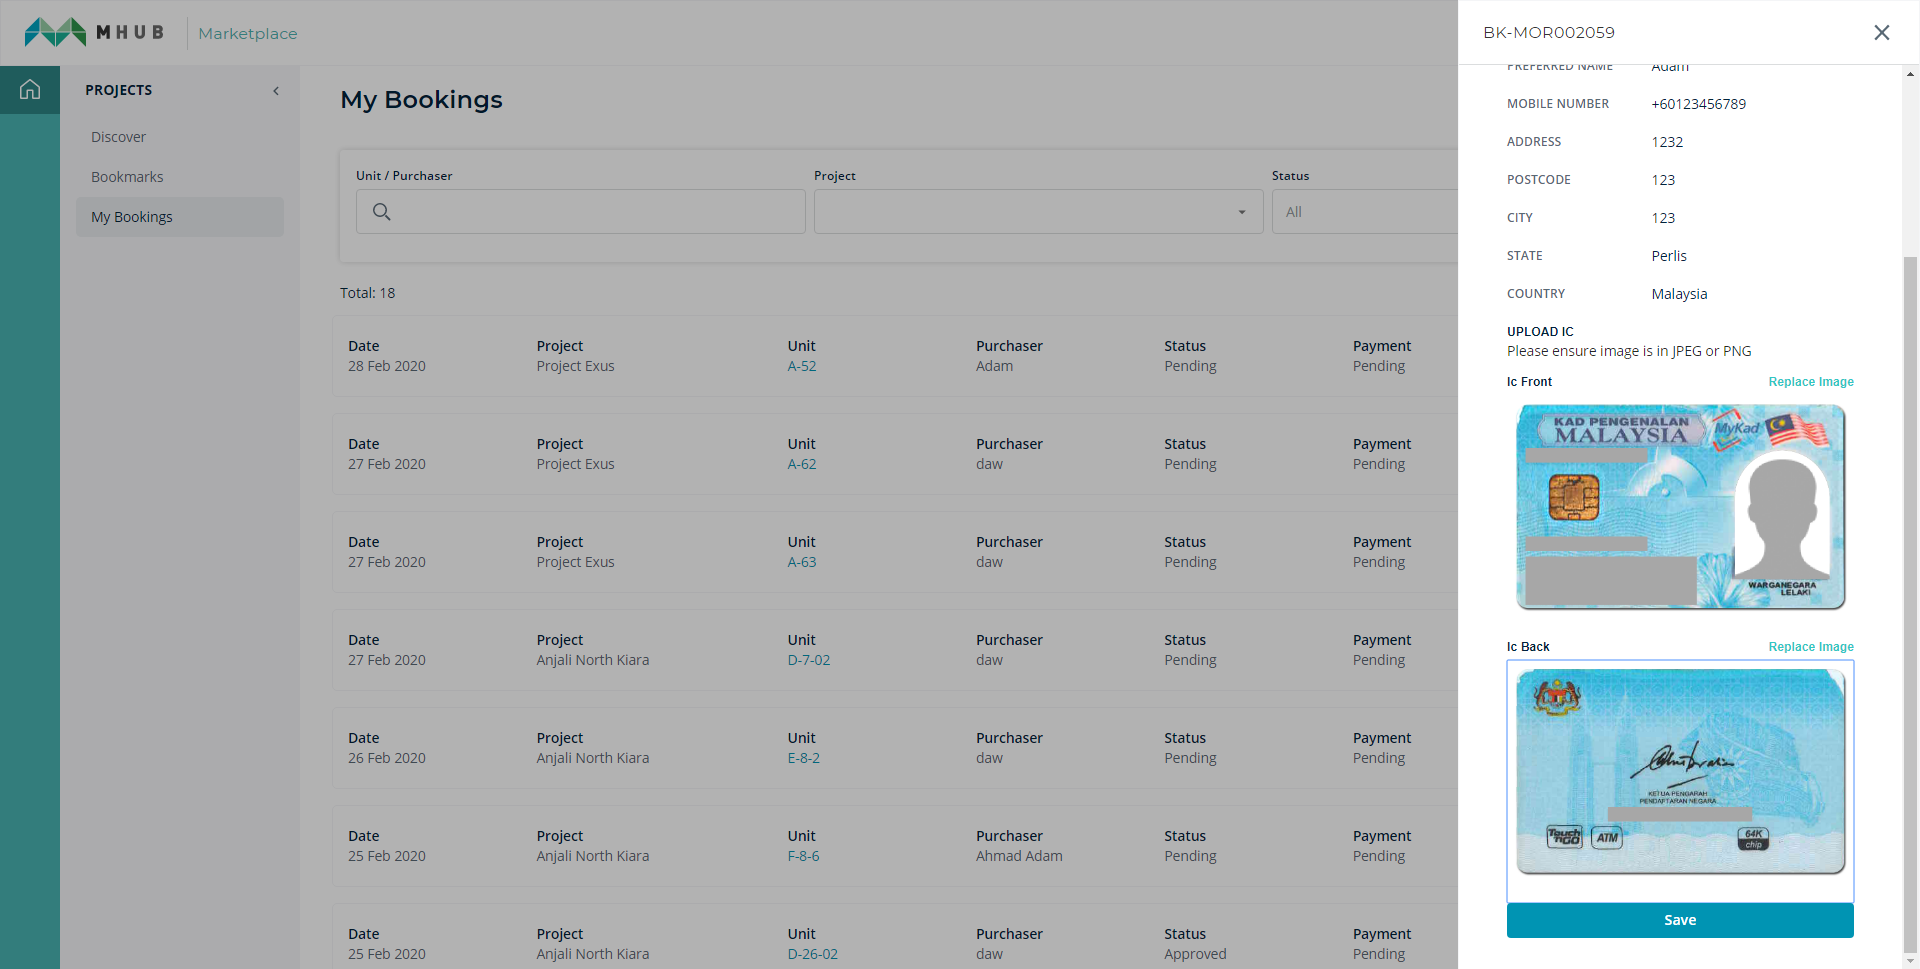Open unit A-52 link
The image size is (1920, 969).
coord(801,366)
